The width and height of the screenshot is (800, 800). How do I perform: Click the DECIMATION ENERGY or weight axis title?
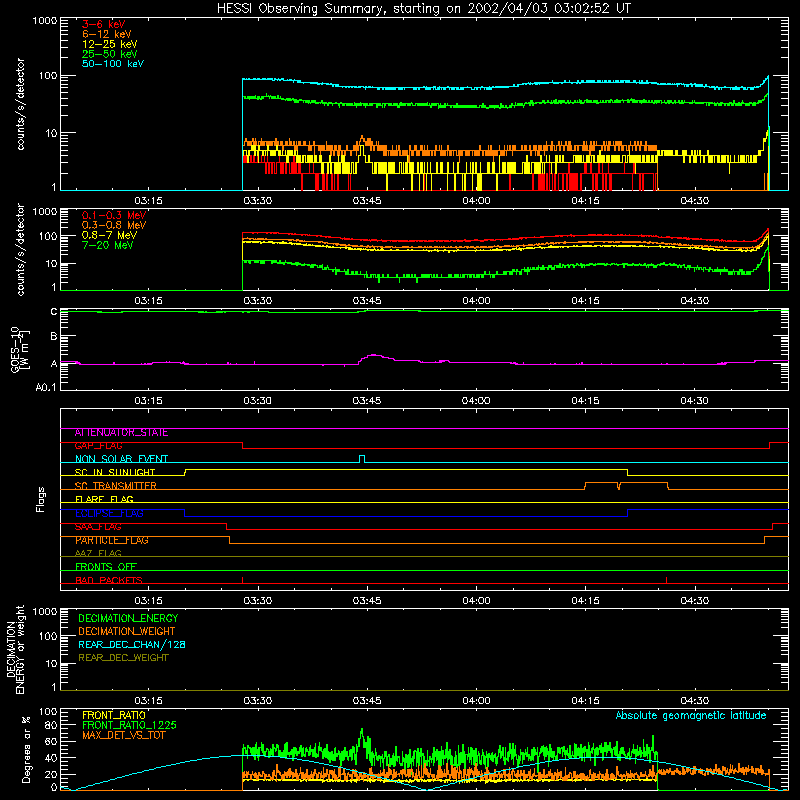click(x=16, y=649)
